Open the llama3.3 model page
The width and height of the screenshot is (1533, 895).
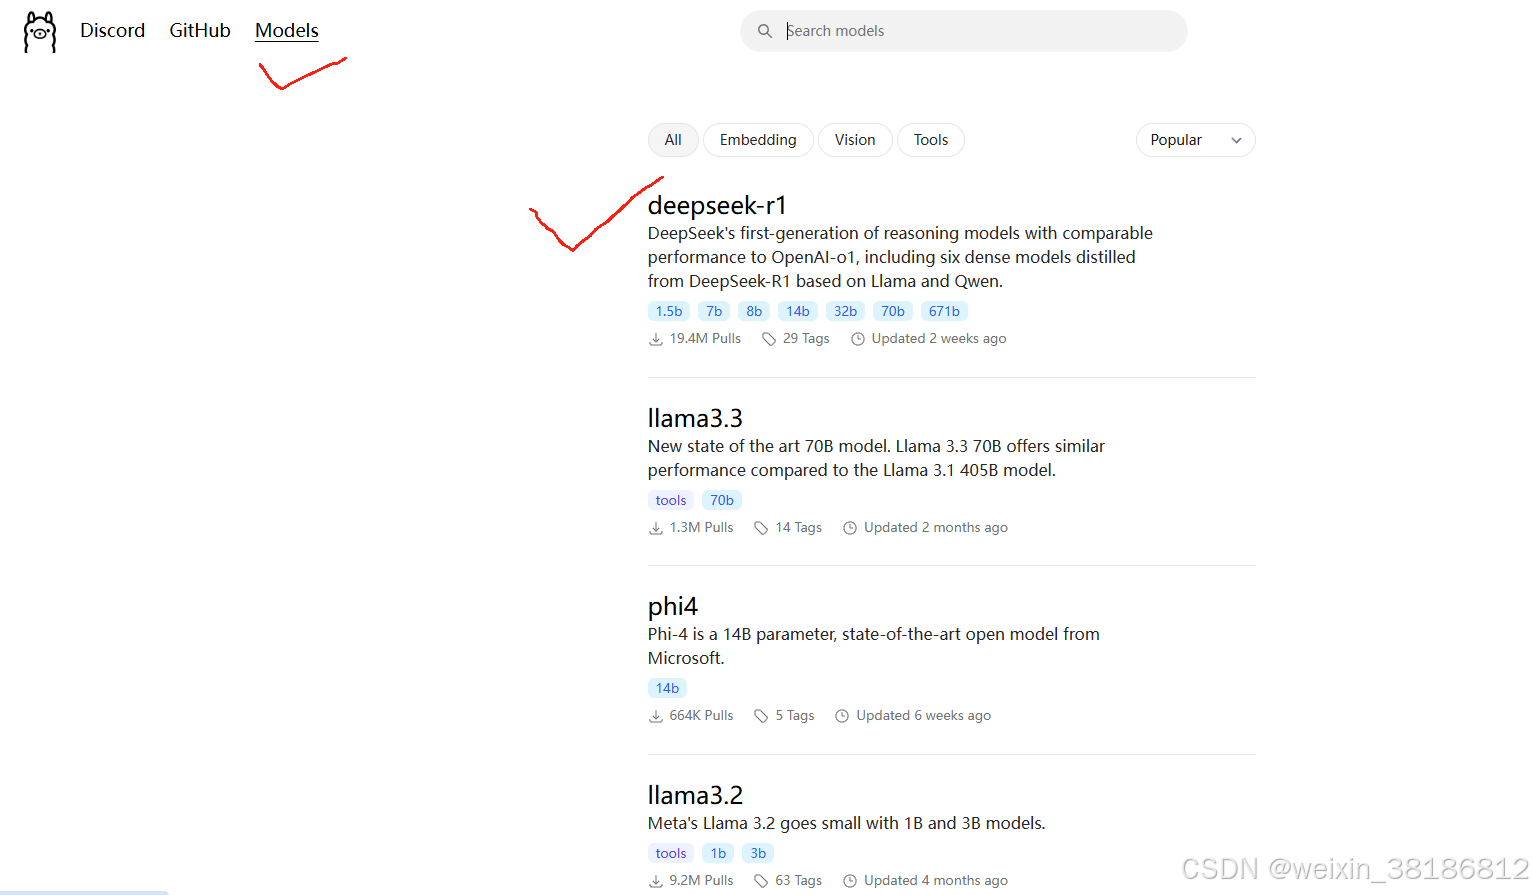pyautogui.click(x=695, y=418)
